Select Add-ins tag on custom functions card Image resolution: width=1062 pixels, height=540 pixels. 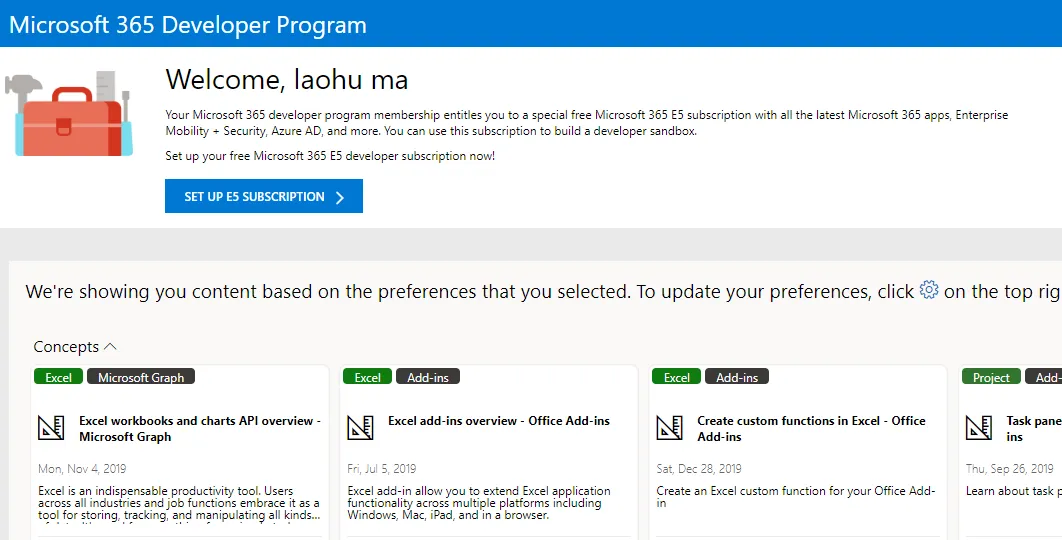tap(737, 377)
